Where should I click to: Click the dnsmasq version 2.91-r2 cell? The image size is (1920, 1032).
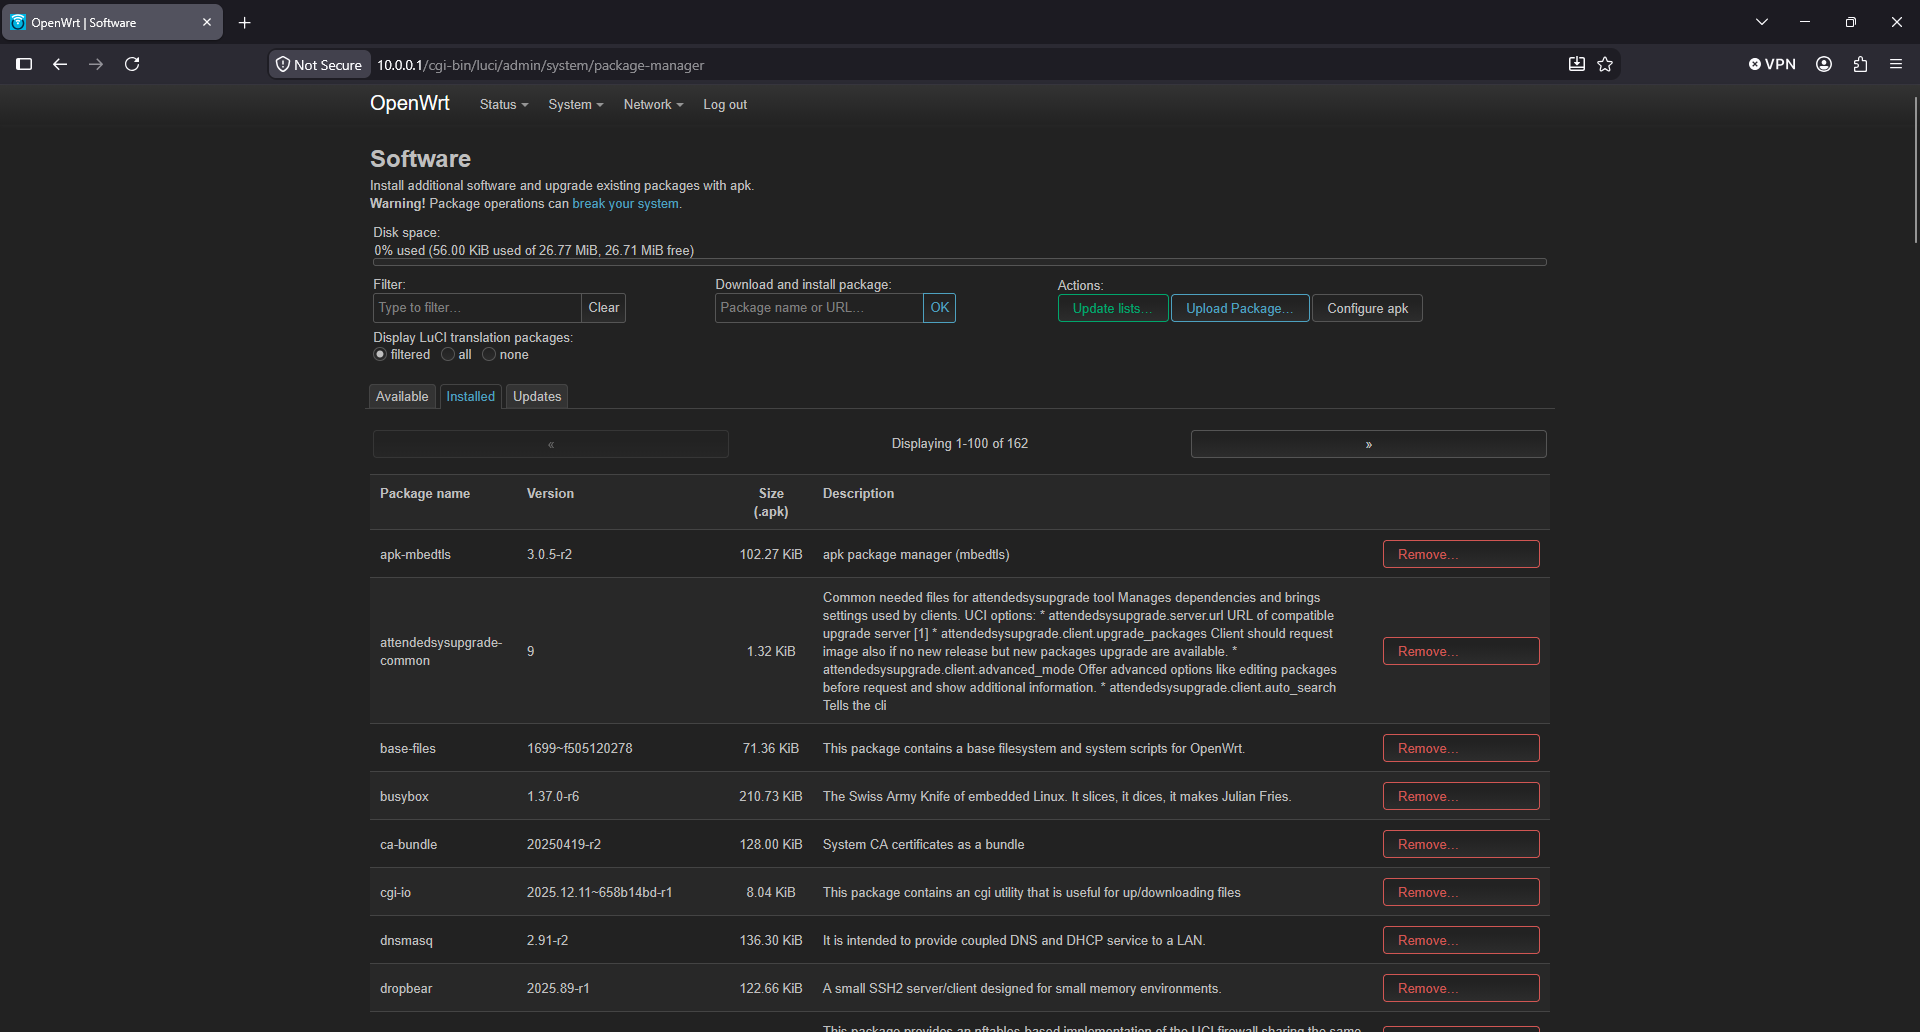click(547, 941)
